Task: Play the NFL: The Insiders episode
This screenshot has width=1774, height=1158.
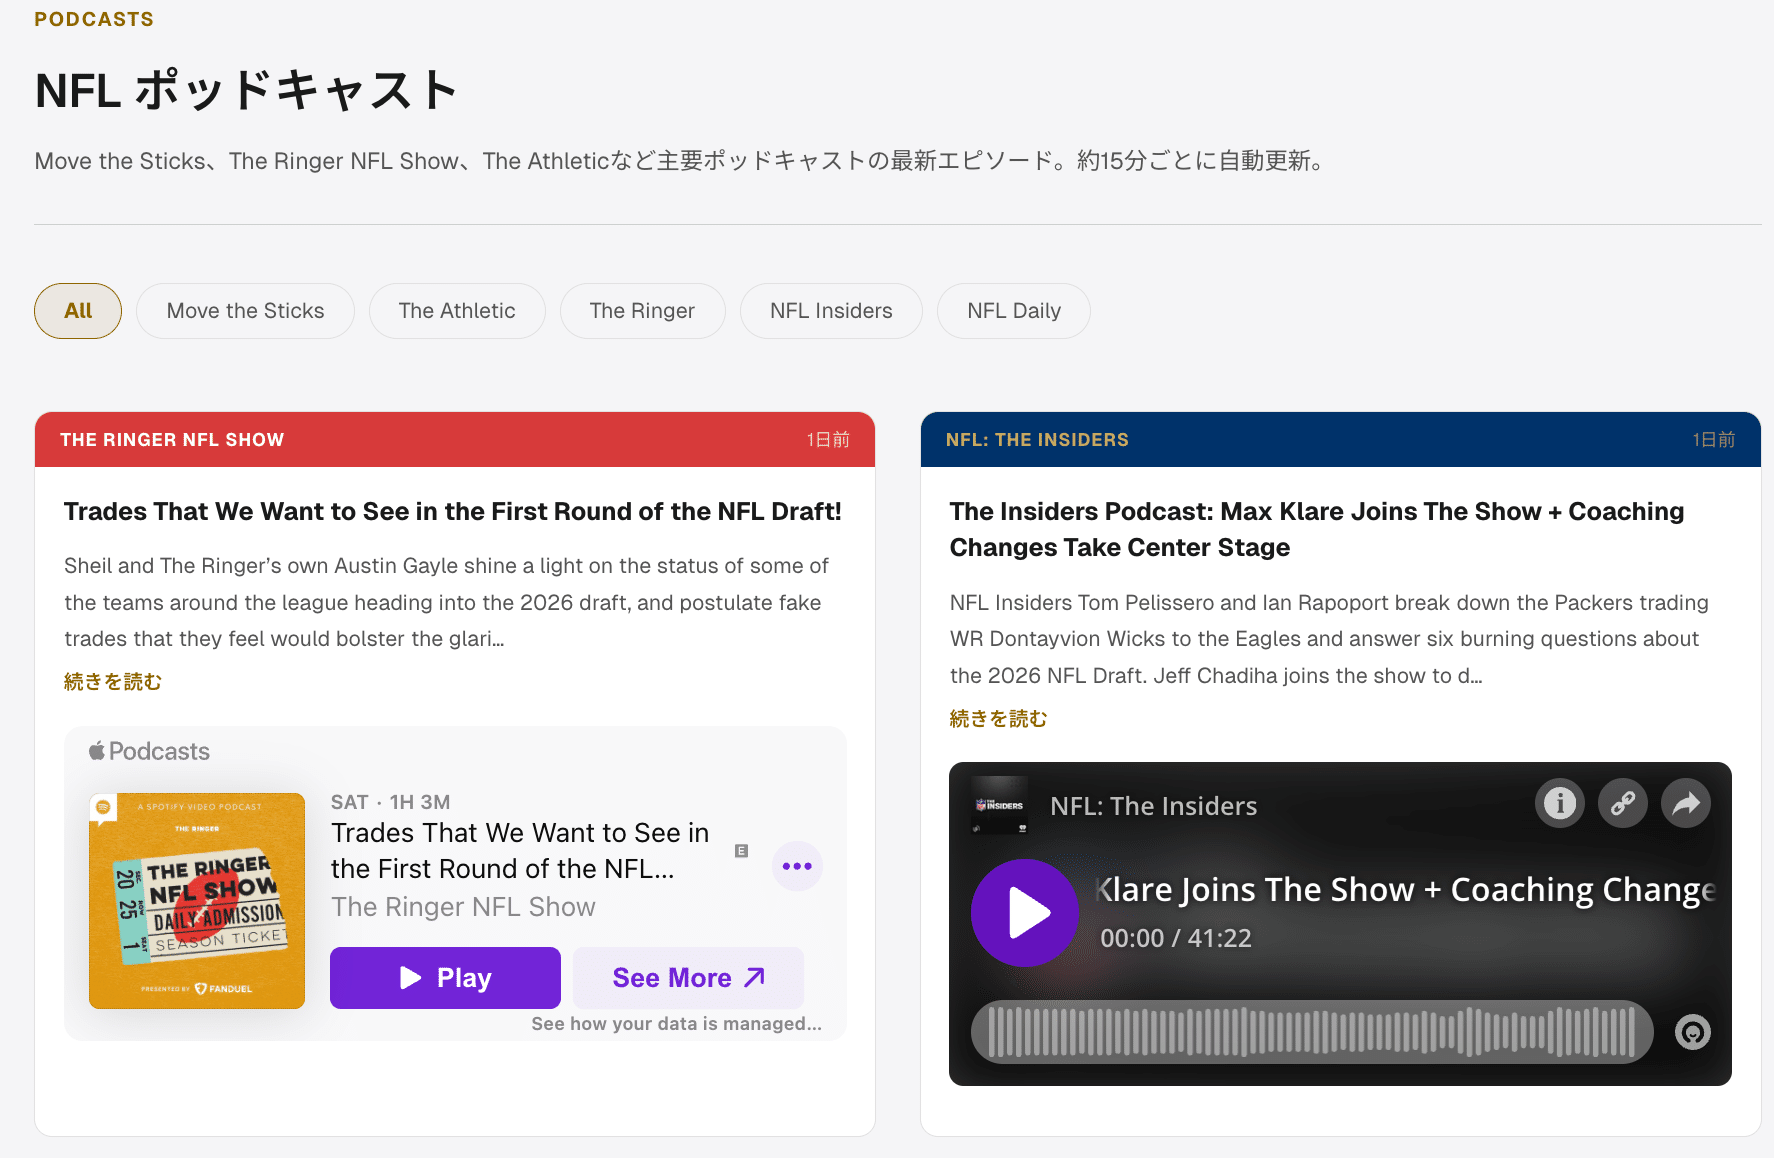Action: tap(1025, 913)
